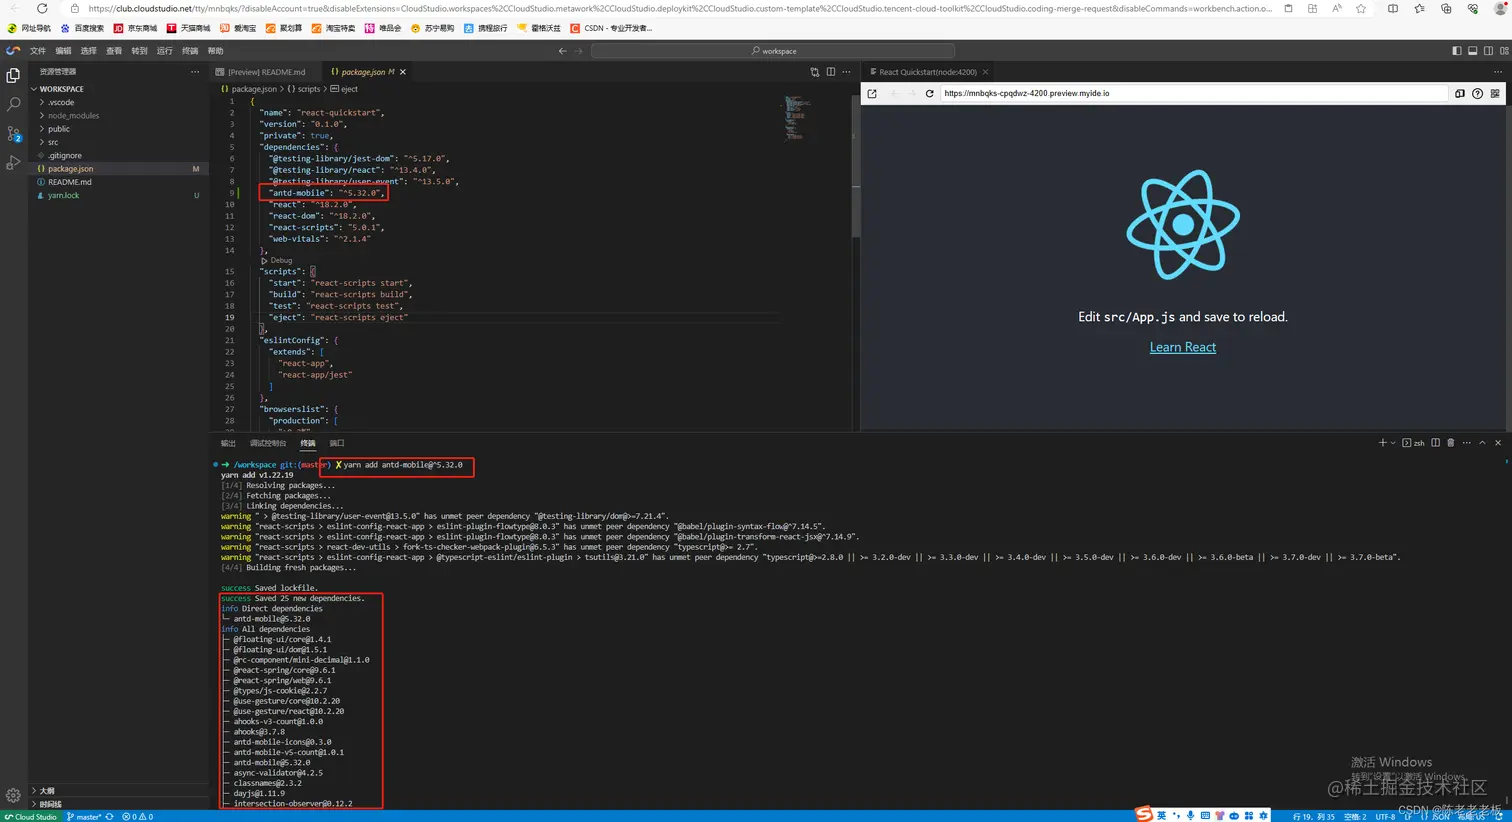This screenshot has width=1512, height=822.
Task: Open Run and Debug view
Action: pos(13,162)
